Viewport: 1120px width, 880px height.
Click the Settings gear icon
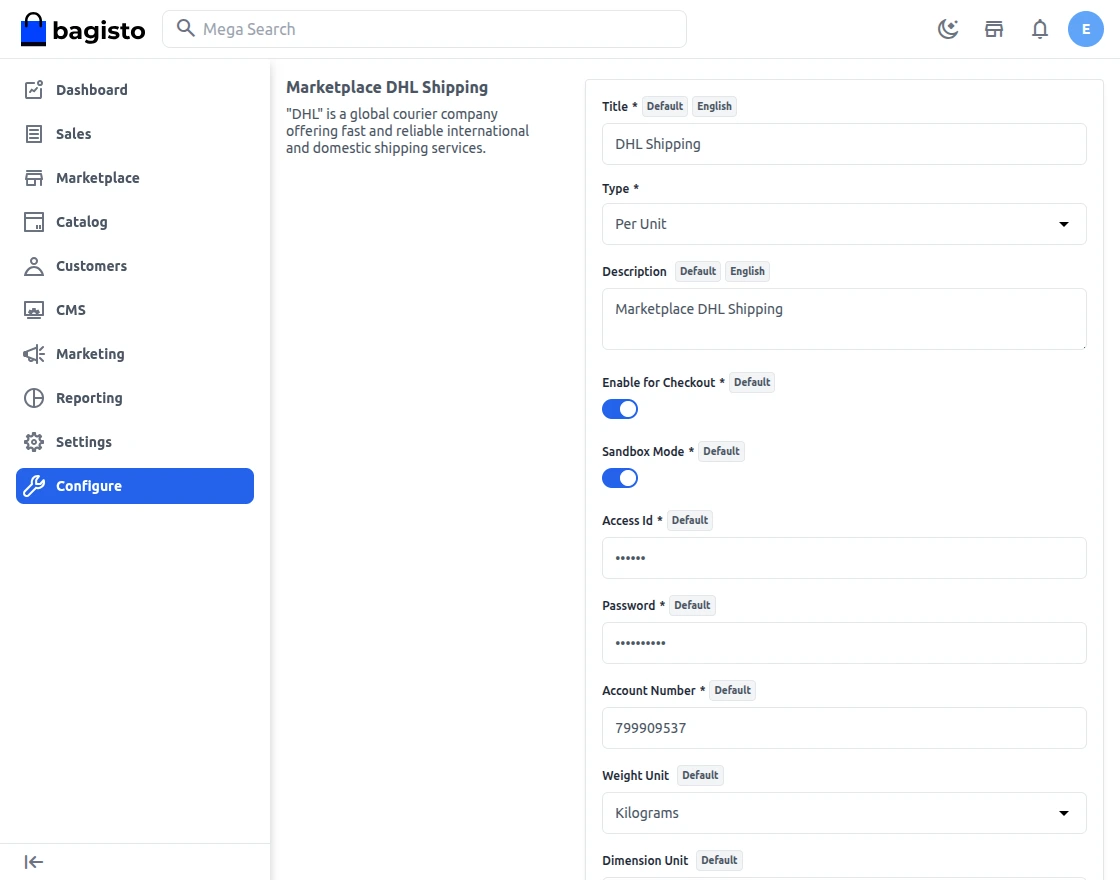[x=34, y=442]
